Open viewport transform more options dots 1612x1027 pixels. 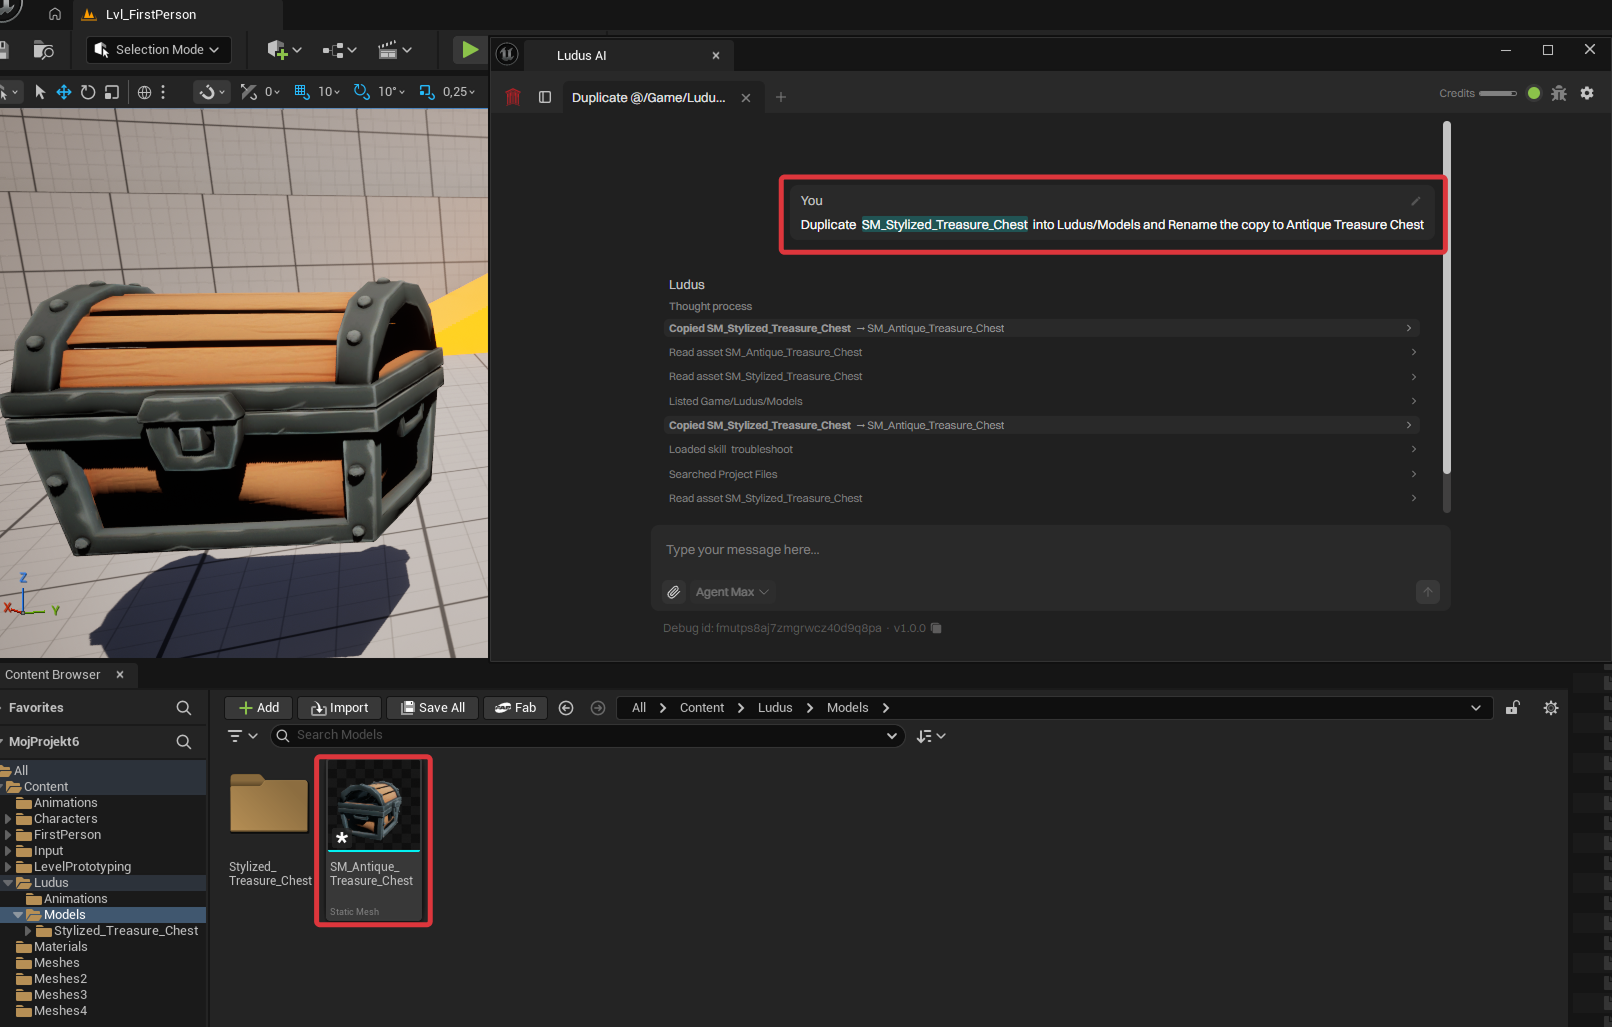point(163,92)
